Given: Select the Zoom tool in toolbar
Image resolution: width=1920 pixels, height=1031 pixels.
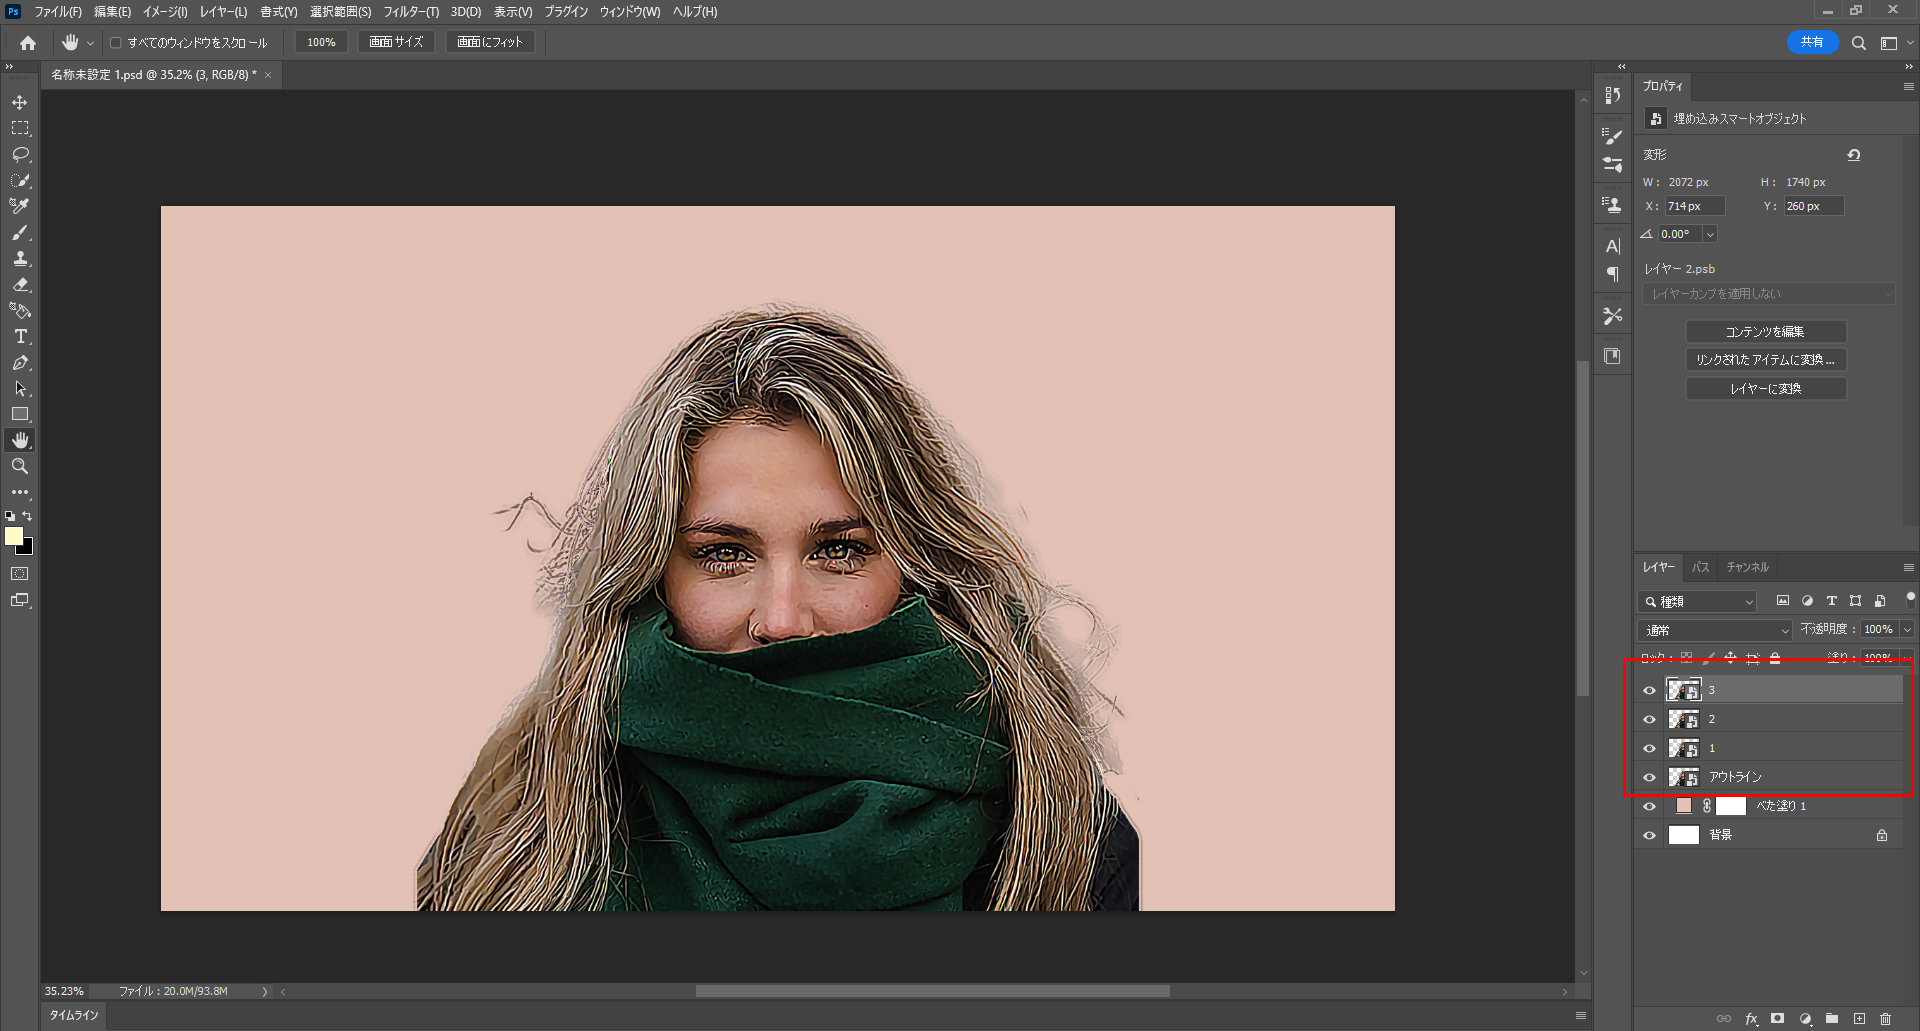Looking at the screenshot, I should click(x=20, y=466).
